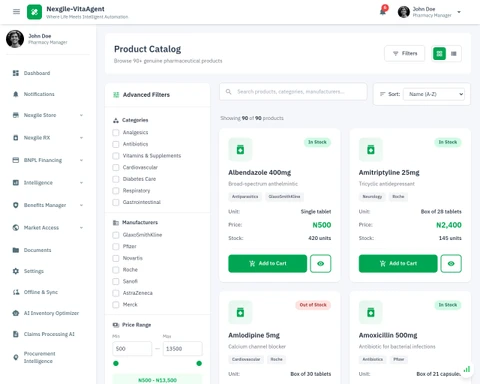Viewport: 480px width, 384px height.
Task: View details of Amitriptyline 25mg eye button
Action: point(451,263)
